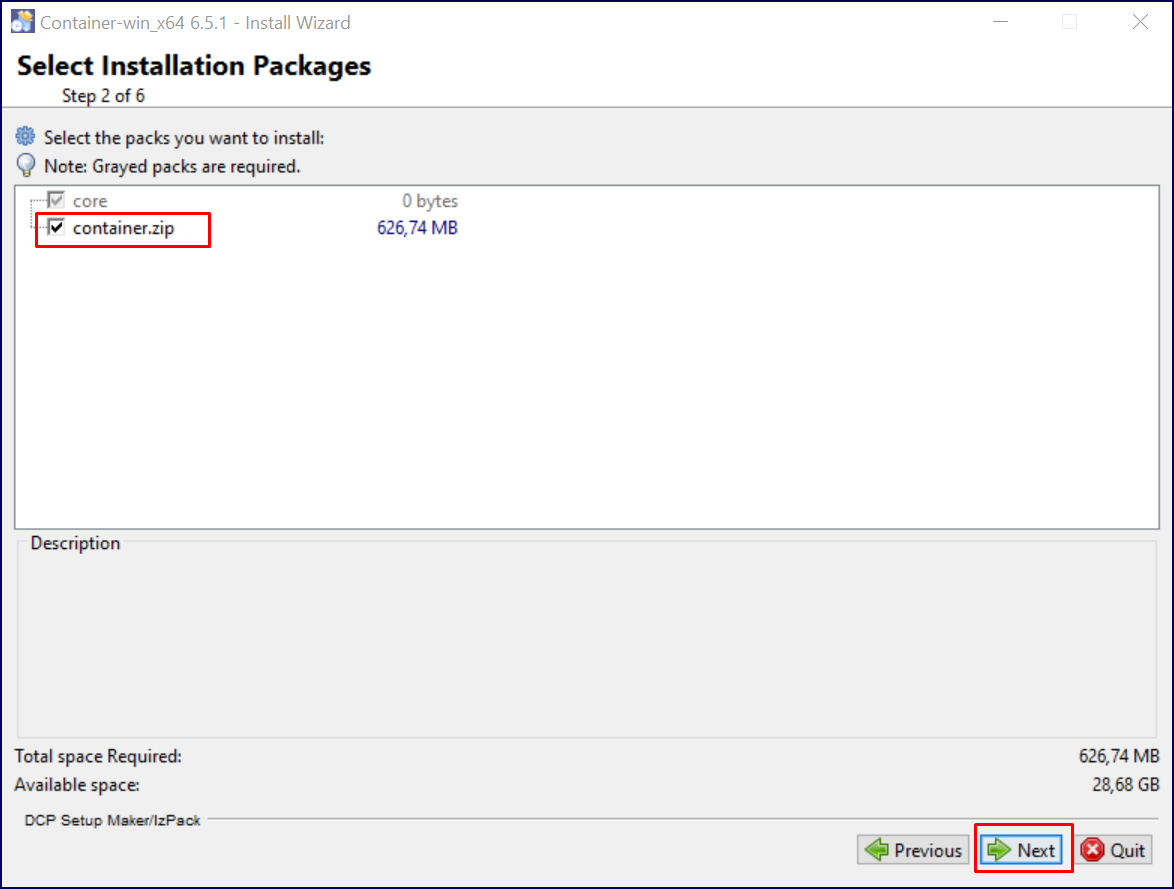
Task: Exit the installer with Quit
Action: point(1114,850)
